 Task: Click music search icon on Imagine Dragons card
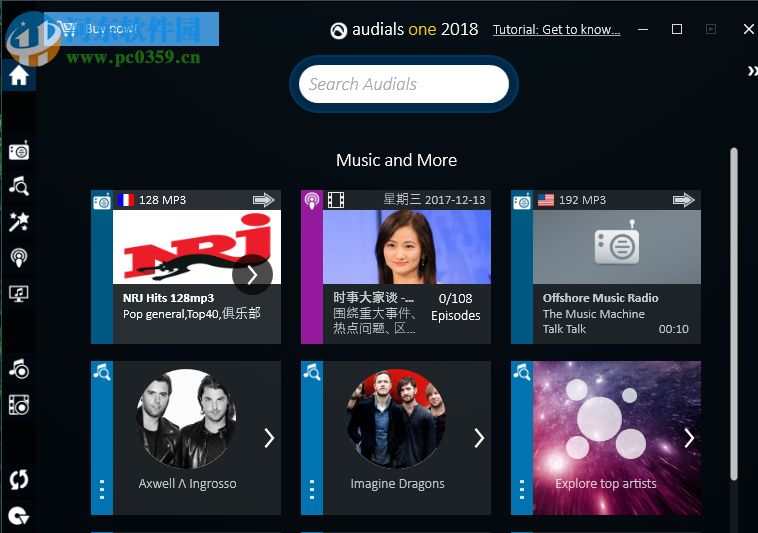[x=312, y=372]
